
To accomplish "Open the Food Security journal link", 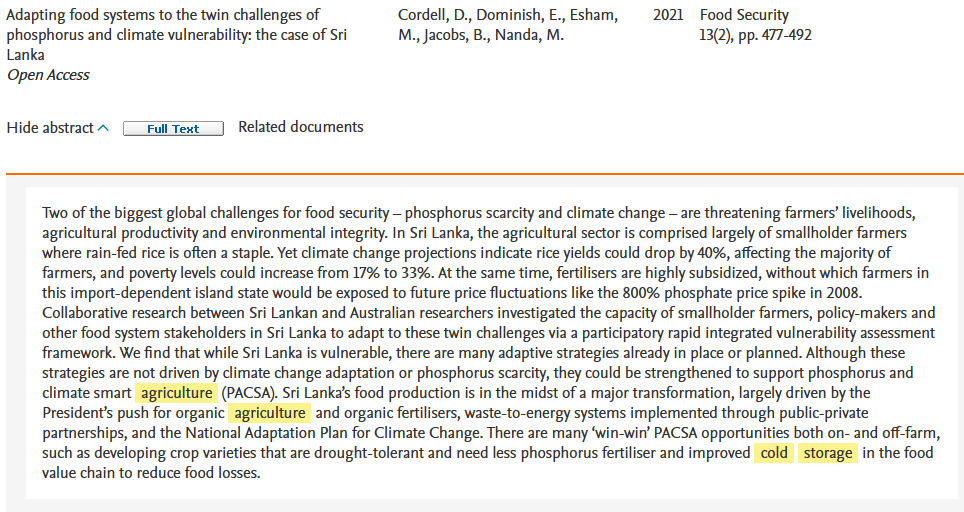I will [x=744, y=15].
